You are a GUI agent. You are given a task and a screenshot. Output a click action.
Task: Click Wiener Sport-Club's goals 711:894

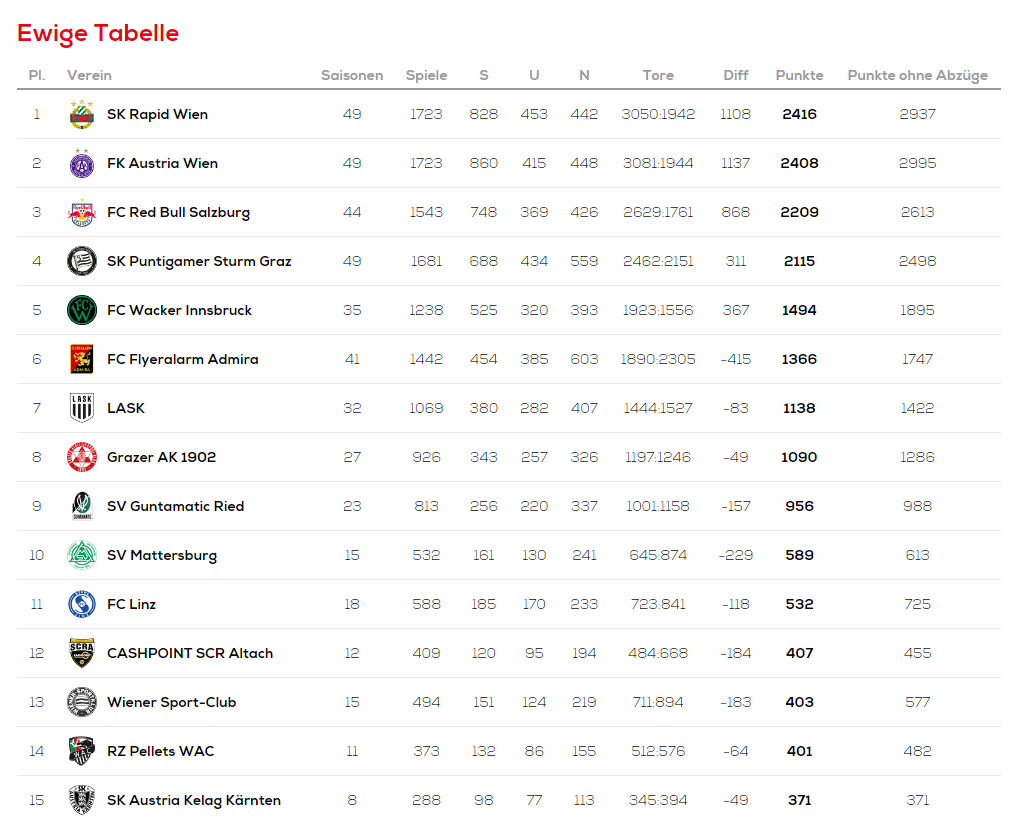[658, 702]
